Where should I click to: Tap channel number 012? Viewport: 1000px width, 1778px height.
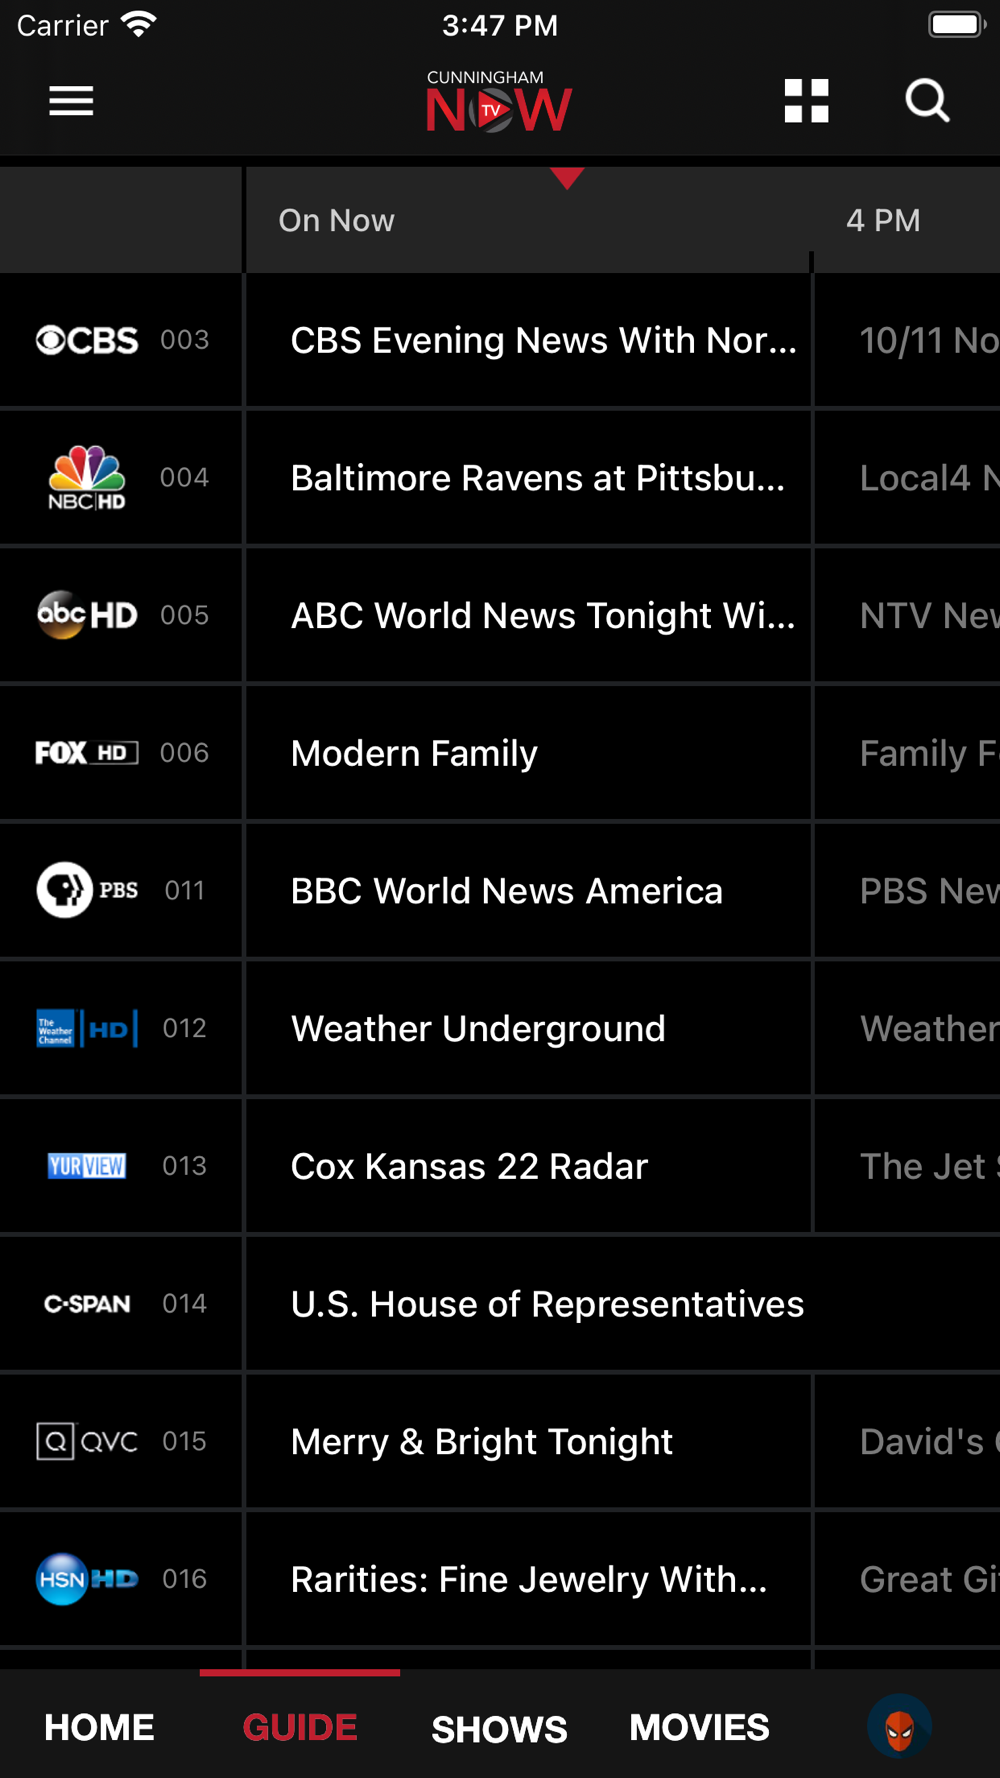(185, 1028)
